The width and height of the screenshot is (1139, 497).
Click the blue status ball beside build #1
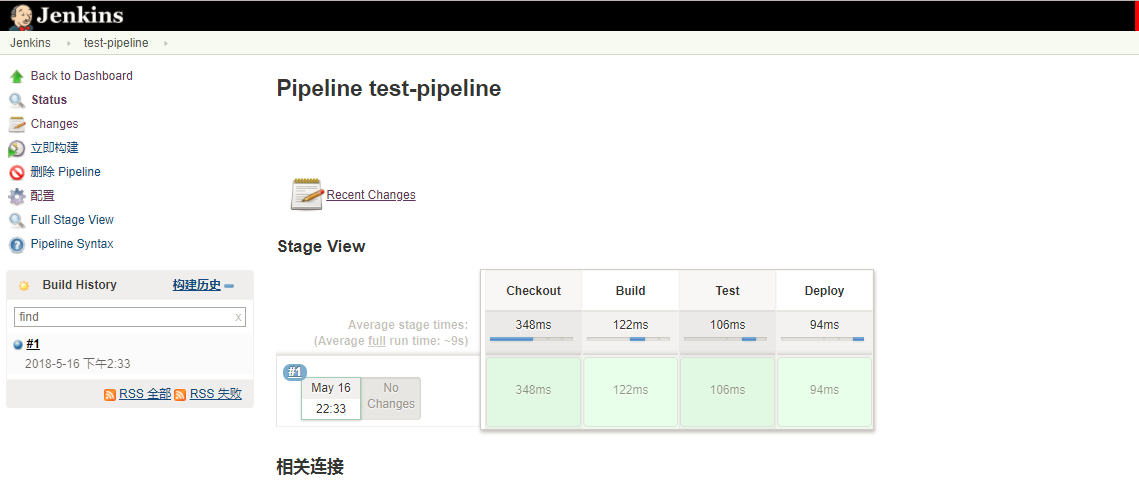[x=18, y=345]
